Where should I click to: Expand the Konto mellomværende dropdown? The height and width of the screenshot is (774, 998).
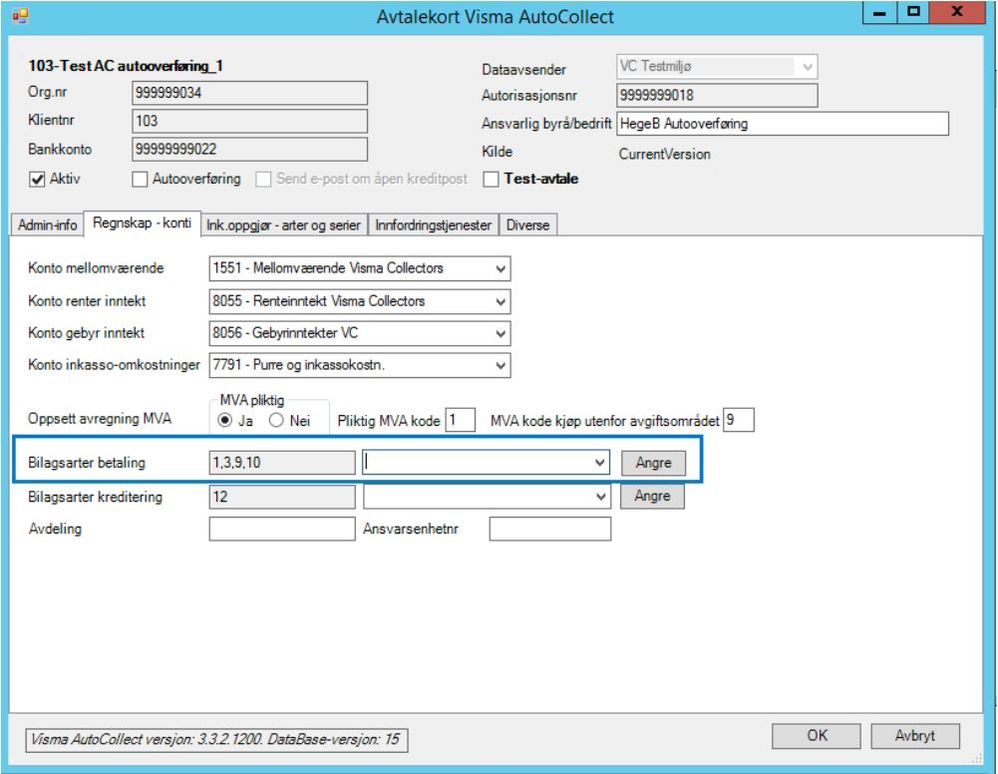pos(501,269)
